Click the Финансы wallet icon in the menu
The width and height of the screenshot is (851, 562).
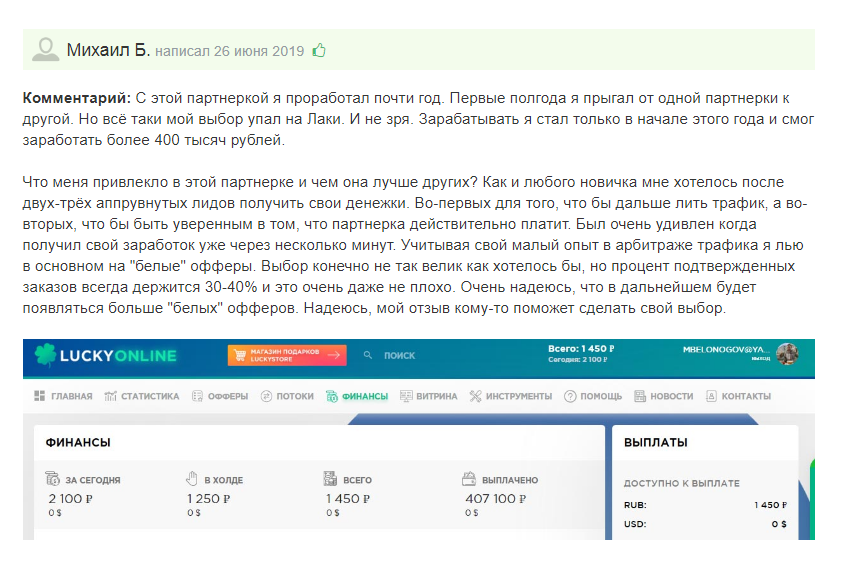click(332, 397)
